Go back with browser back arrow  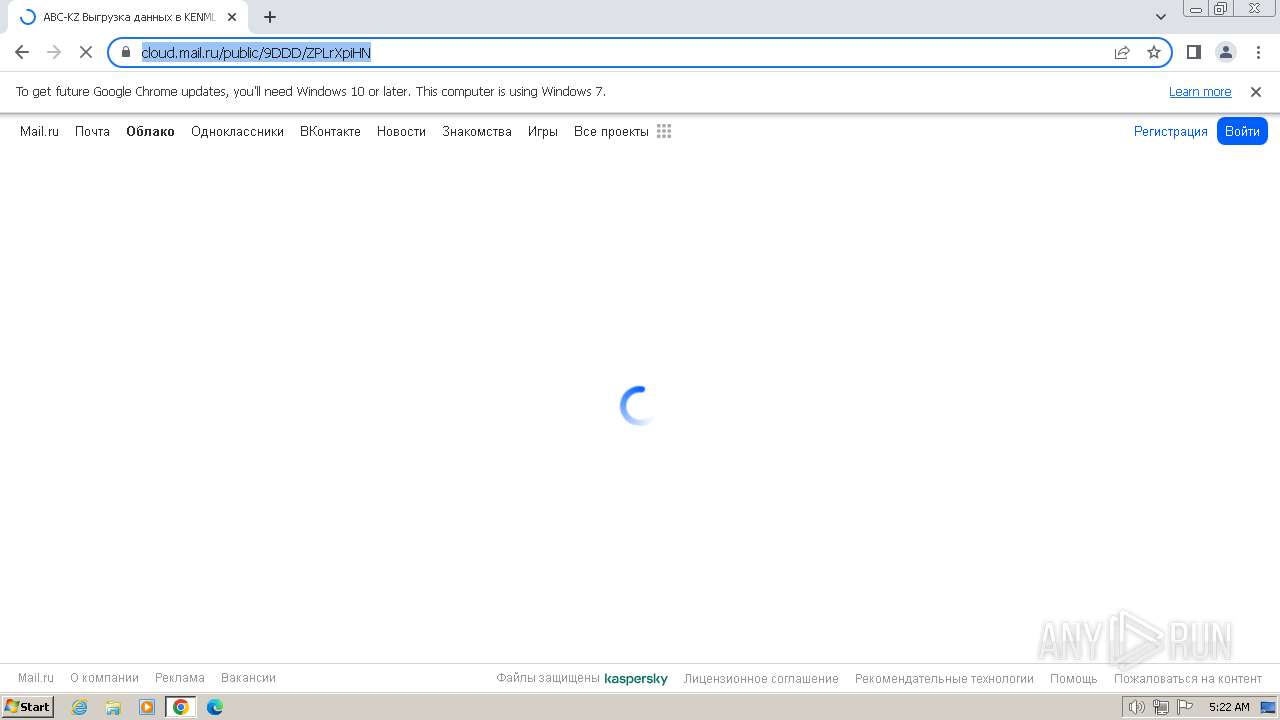coord(22,52)
